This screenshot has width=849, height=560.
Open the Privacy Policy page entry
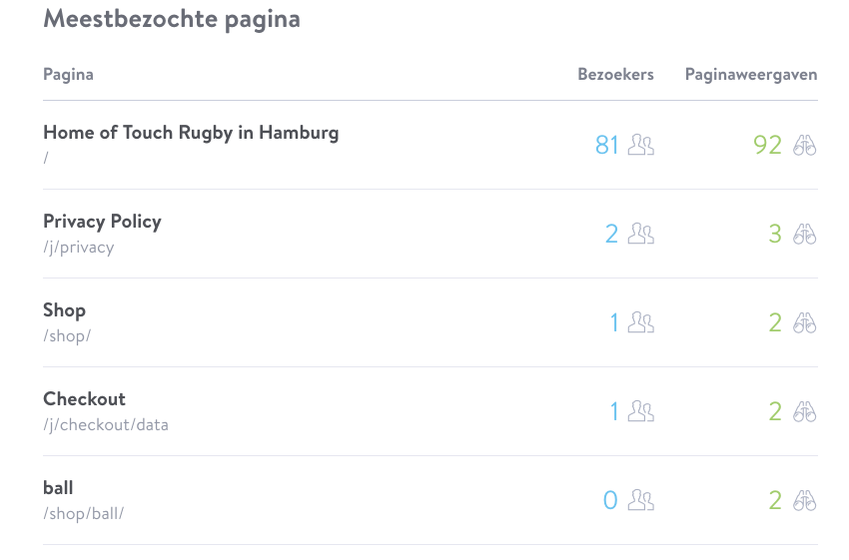102,222
